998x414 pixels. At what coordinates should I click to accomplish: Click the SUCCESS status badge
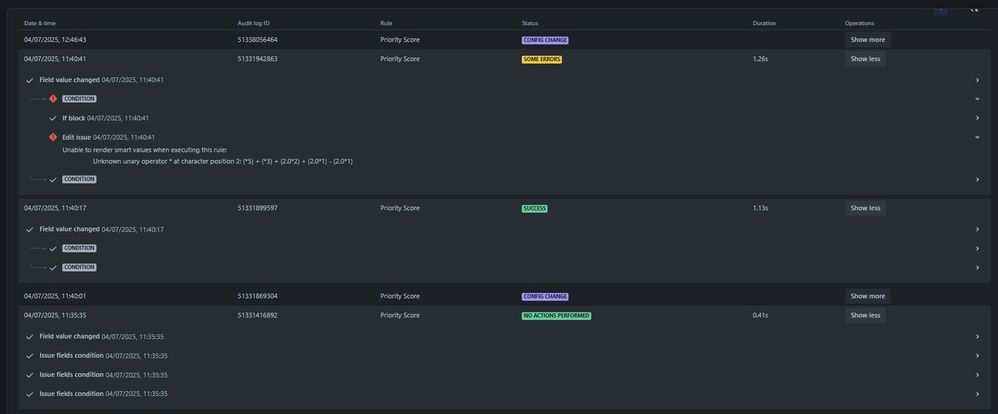[x=535, y=208]
